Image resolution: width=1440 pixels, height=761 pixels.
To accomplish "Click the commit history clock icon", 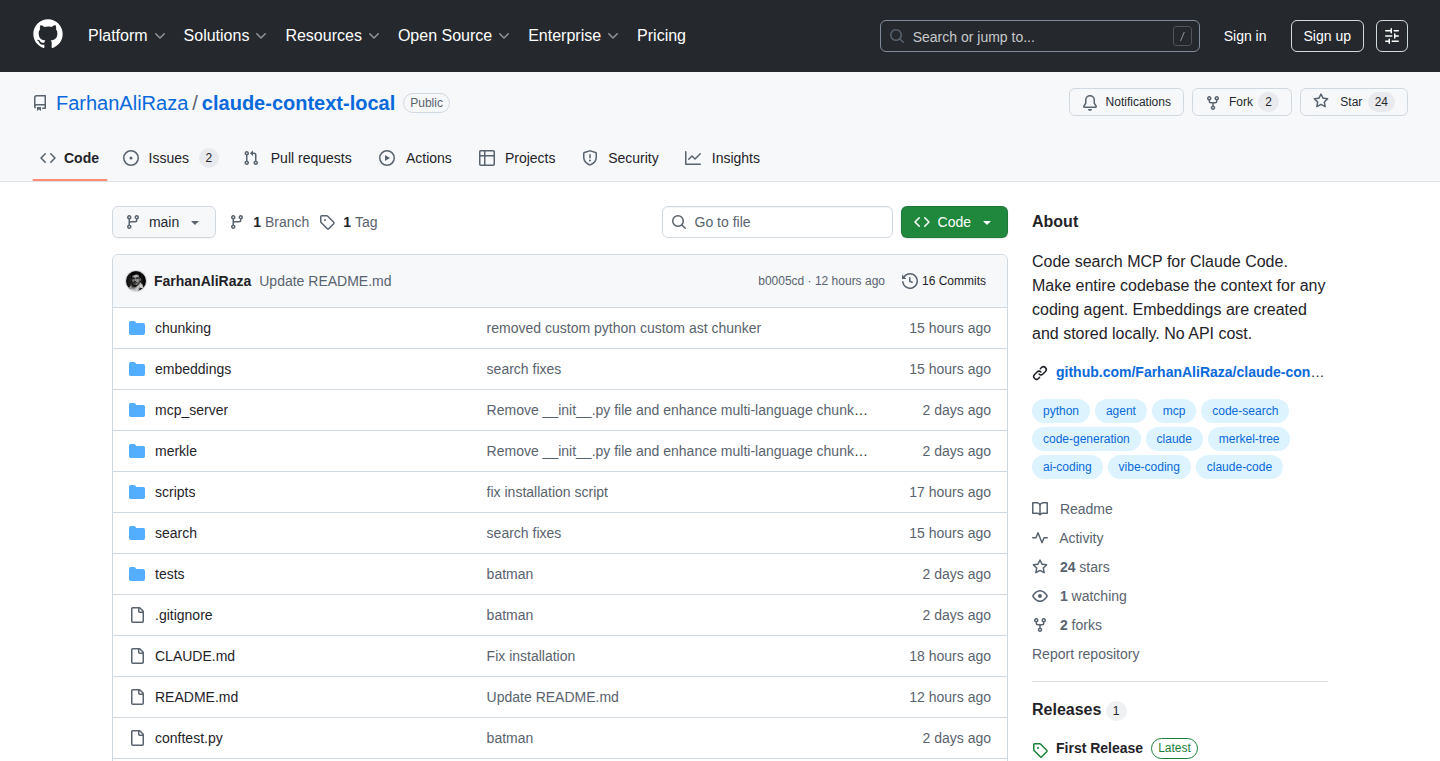I will coord(909,281).
